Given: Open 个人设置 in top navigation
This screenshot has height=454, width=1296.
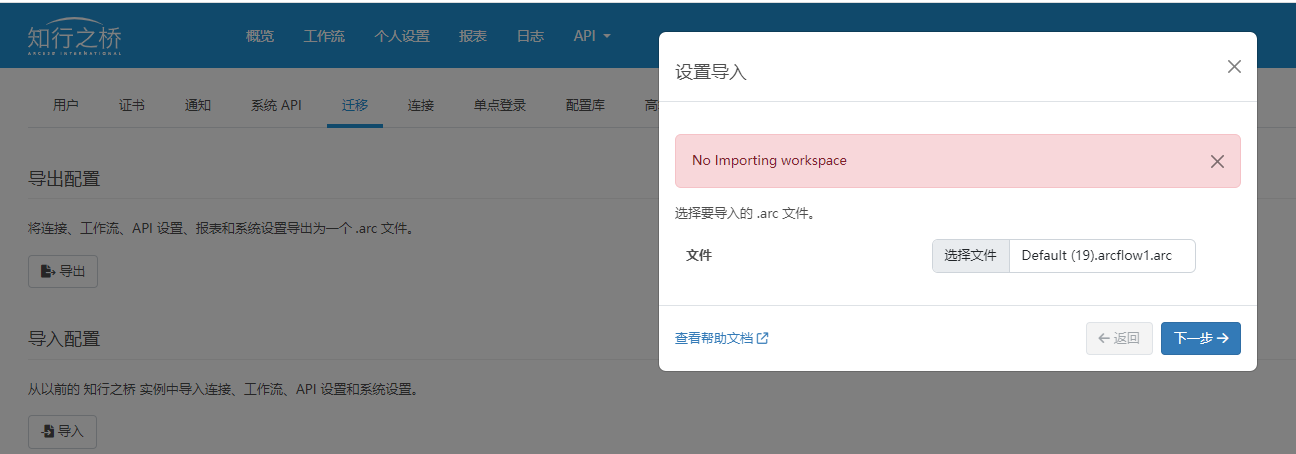Looking at the screenshot, I should point(402,36).
